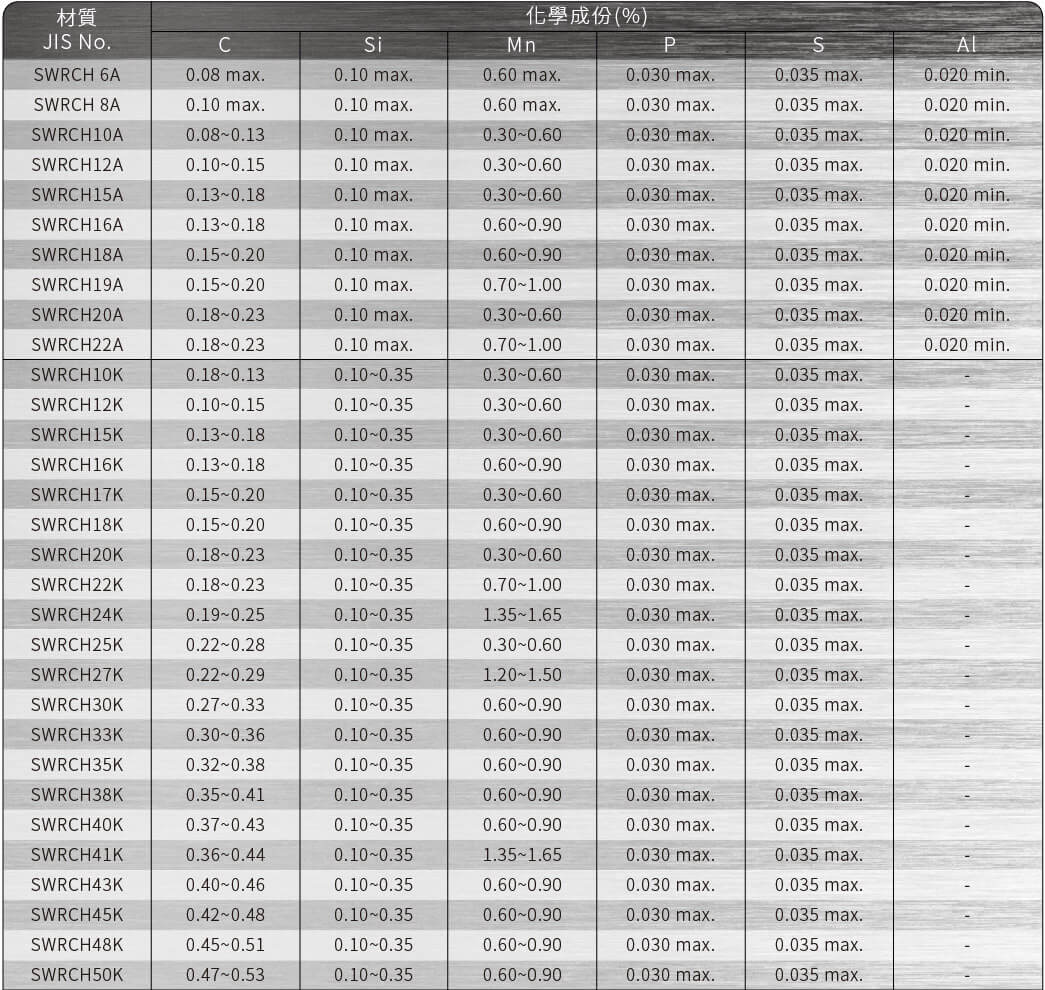Select the Si column header
The width and height of the screenshot is (1045, 990).
(373, 45)
